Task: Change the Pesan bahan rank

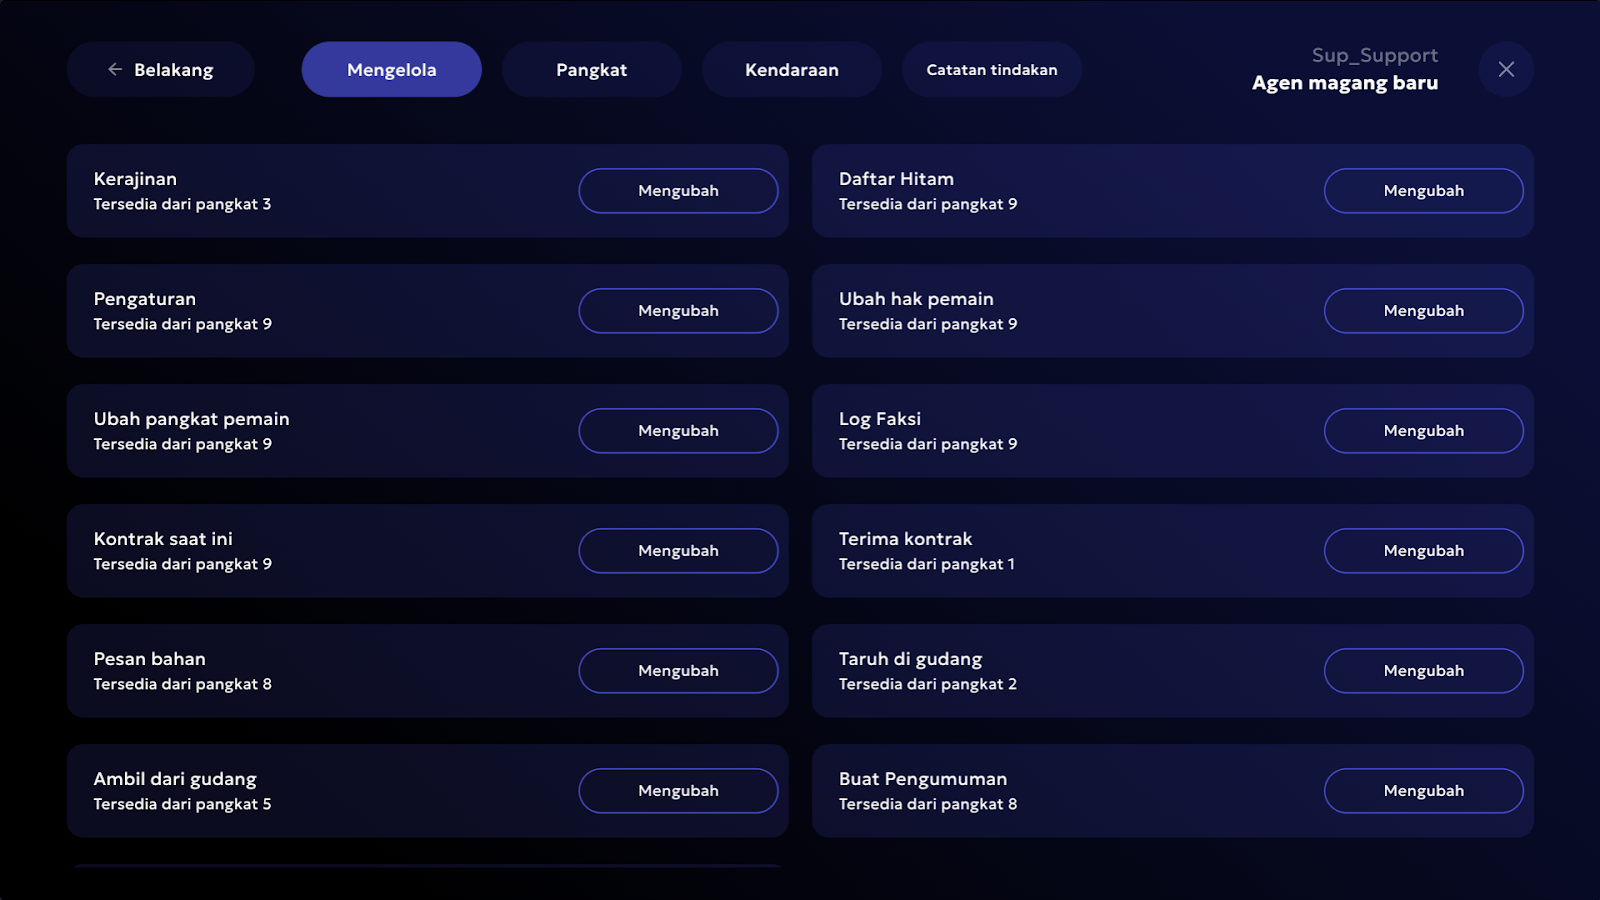Action: [x=678, y=671]
